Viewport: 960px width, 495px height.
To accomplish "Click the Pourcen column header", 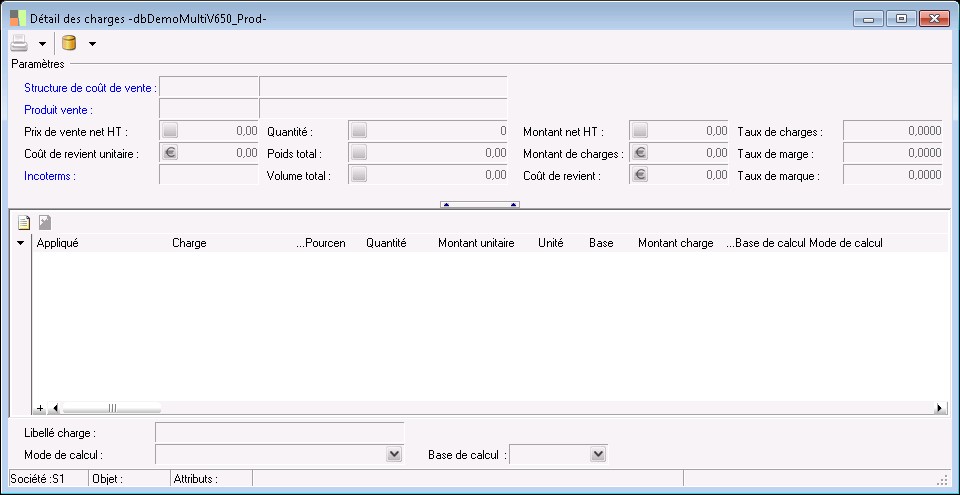I will click(x=321, y=243).
